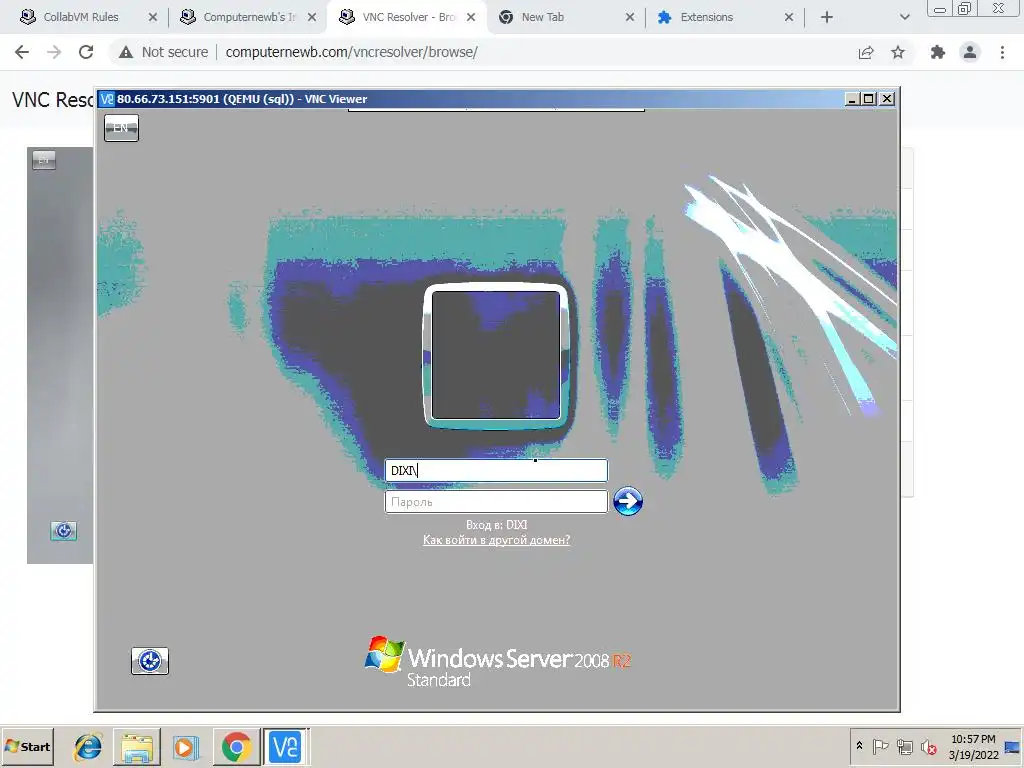Show hidden system tray icons arrow
The height and width of the screenshot is (768, 1024).
(x=859, y=746)
